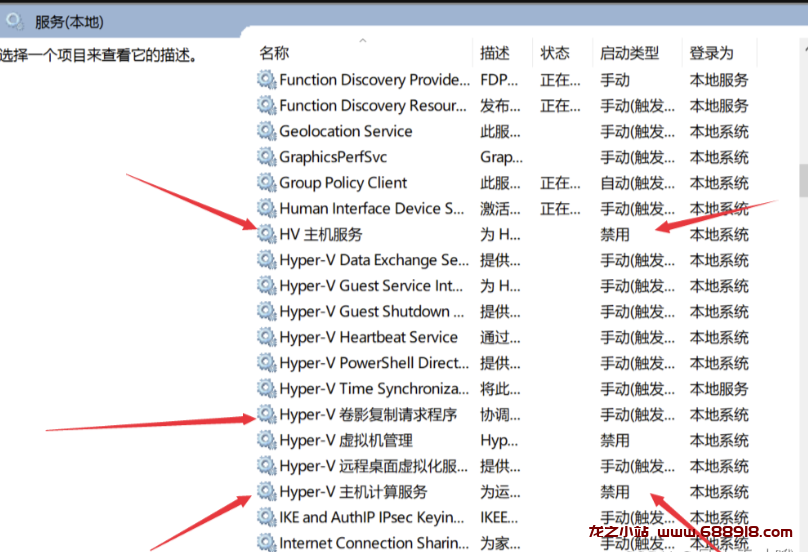Click the 服务(本地) header icon
This screenshot has height=552, width=808.
pos(14,22)
